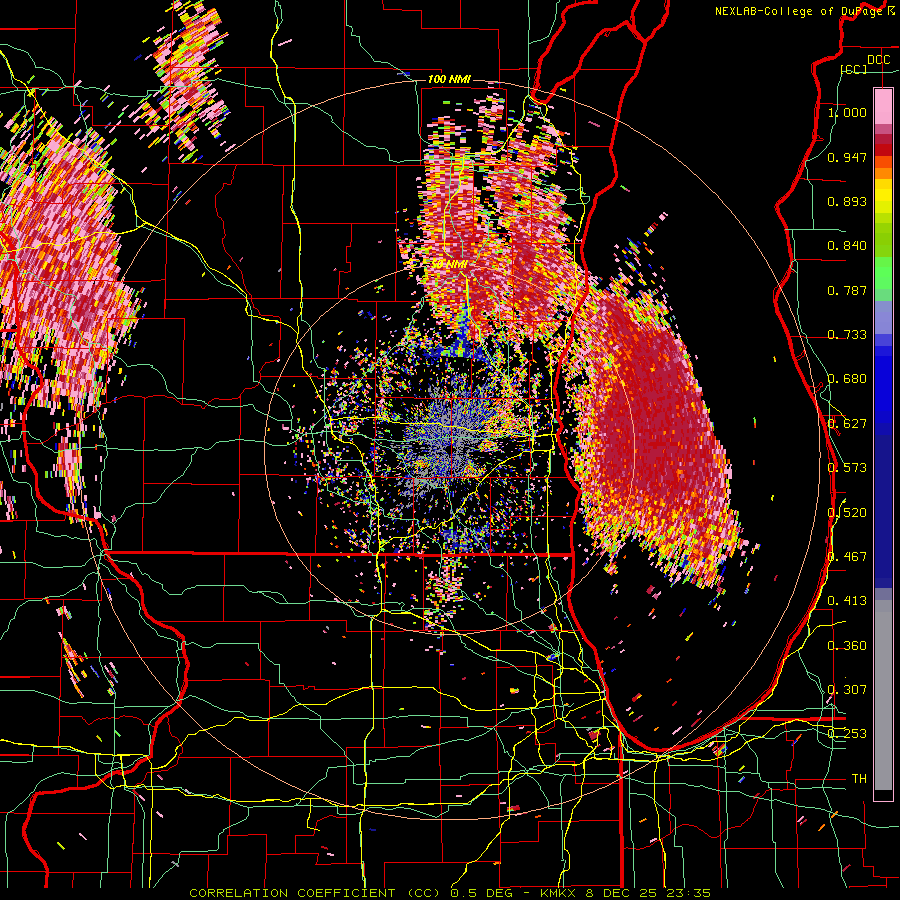Click the 0.413 color scale value

847,601
